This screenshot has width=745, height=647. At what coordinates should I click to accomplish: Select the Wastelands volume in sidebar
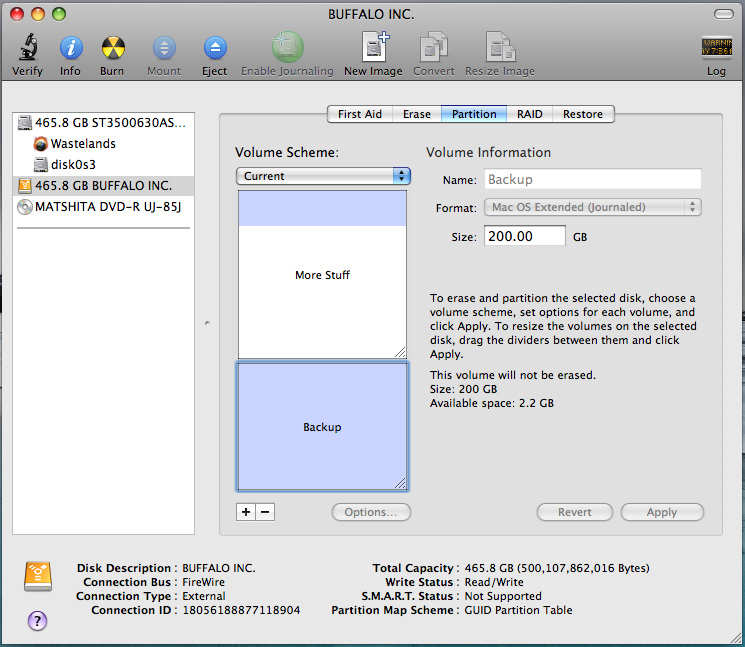[x=82, y=144]
